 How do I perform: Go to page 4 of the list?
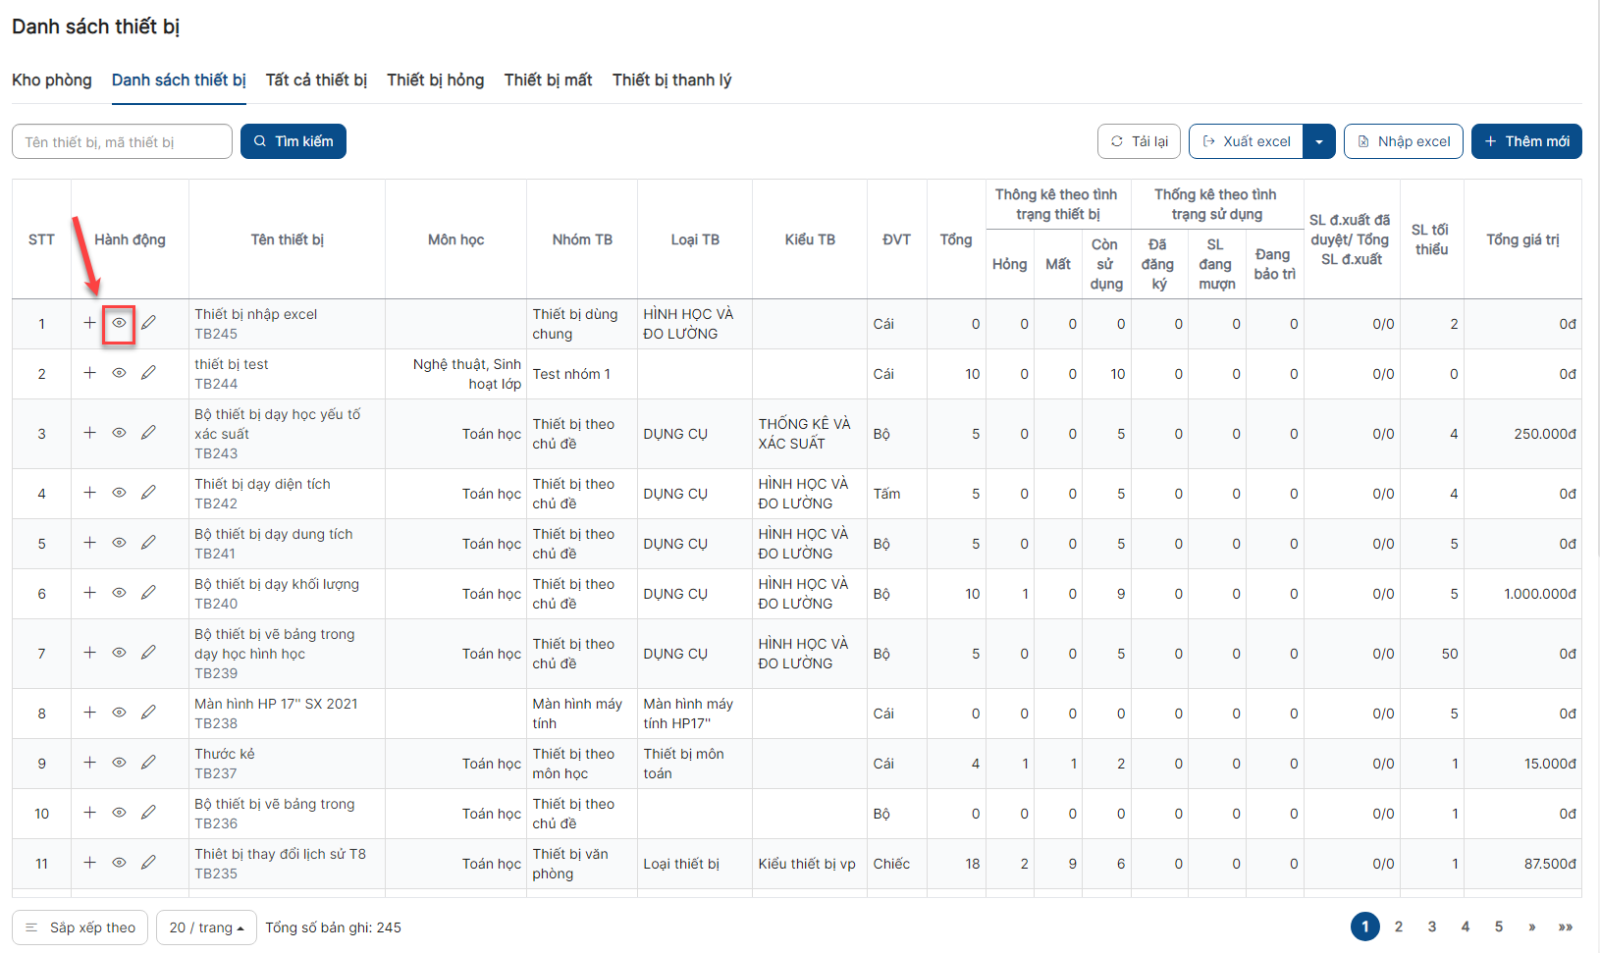point(1465,927)
